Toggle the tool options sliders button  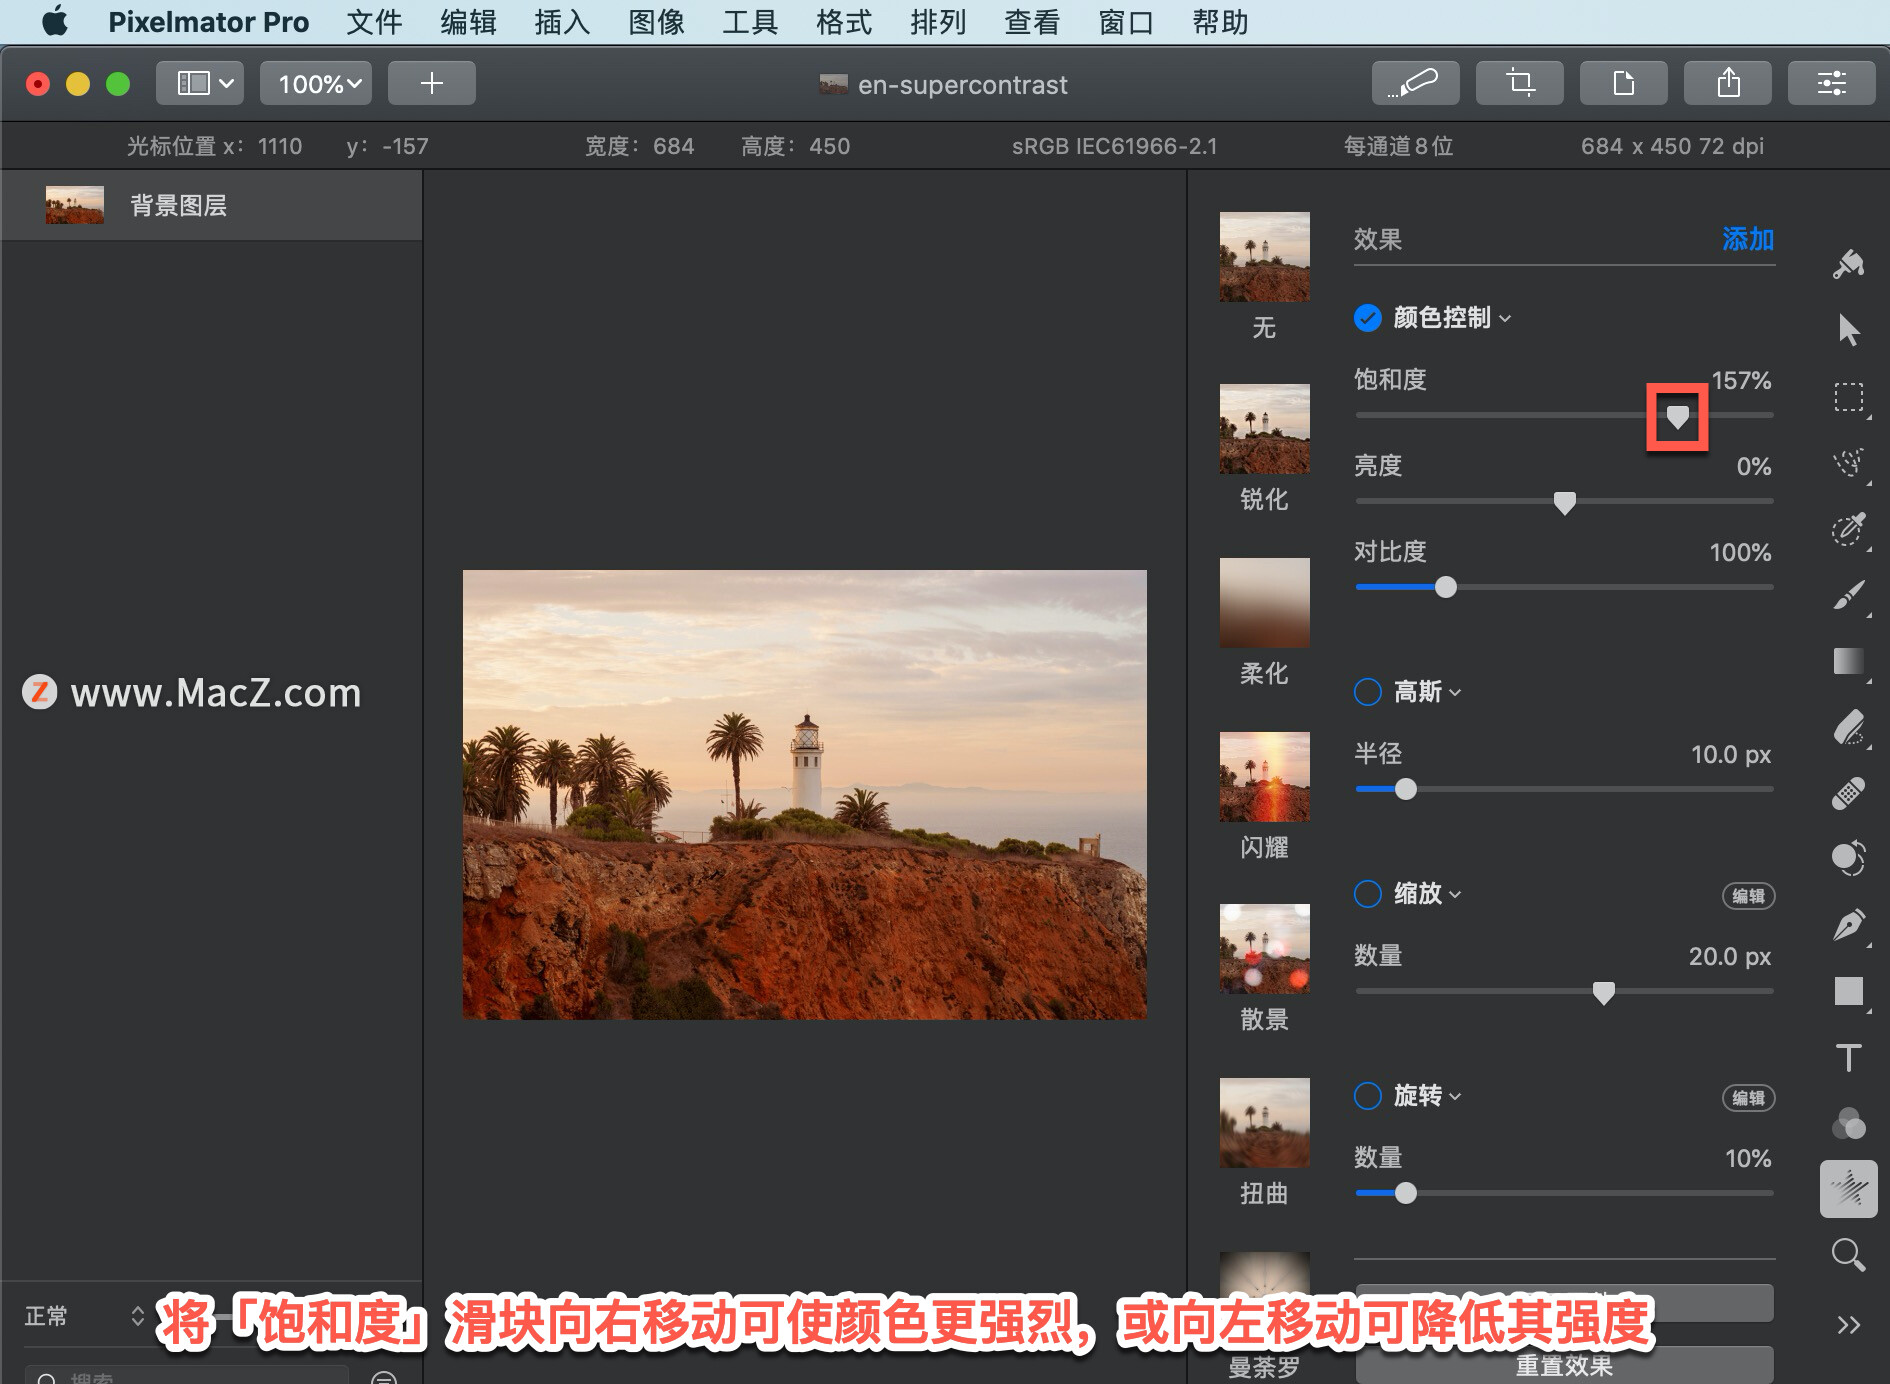[1831, 83]
